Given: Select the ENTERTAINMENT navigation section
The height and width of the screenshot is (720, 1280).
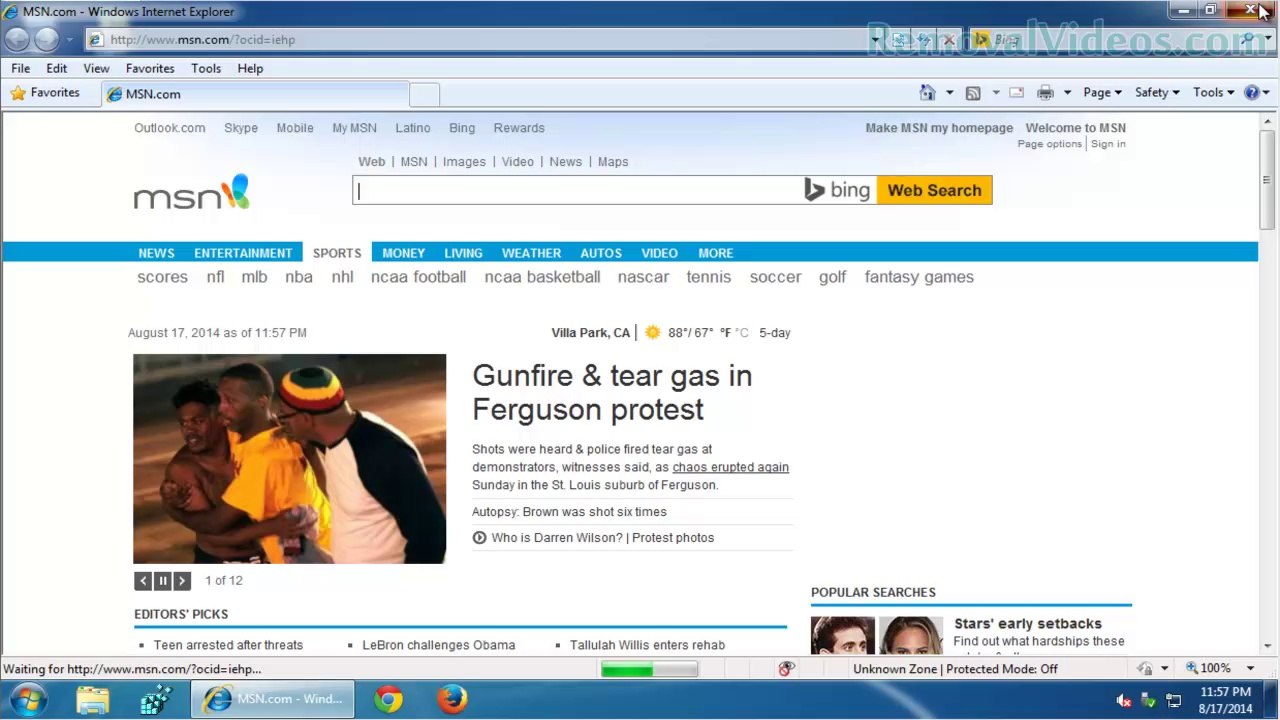Looking at the screenshot, I should [x=243, y=253].
